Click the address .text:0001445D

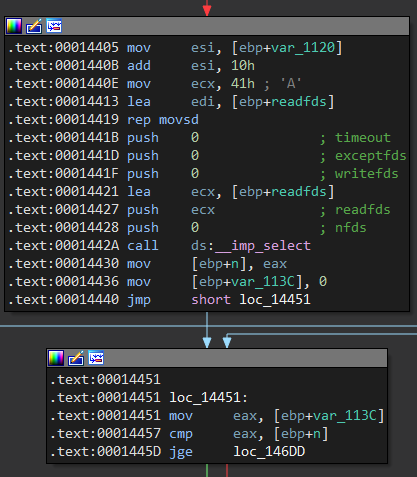coord(105,451)
